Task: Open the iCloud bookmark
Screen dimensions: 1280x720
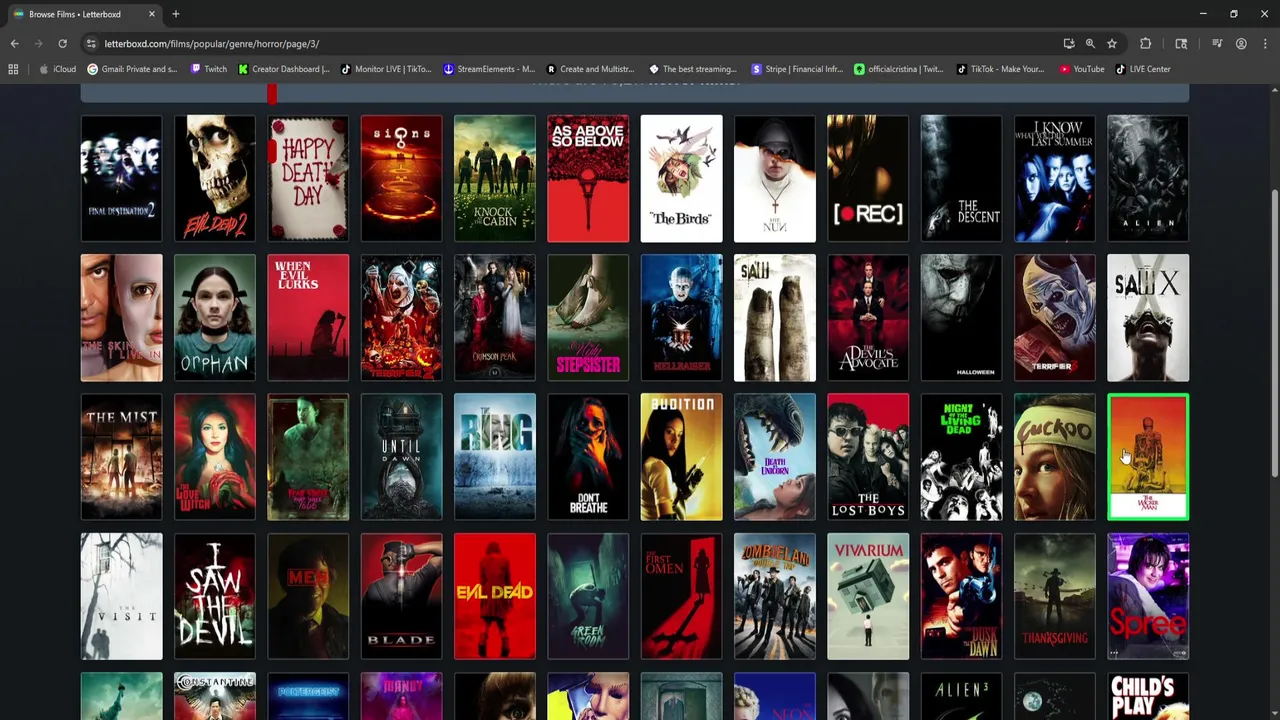Action: [x=58, y=69]
